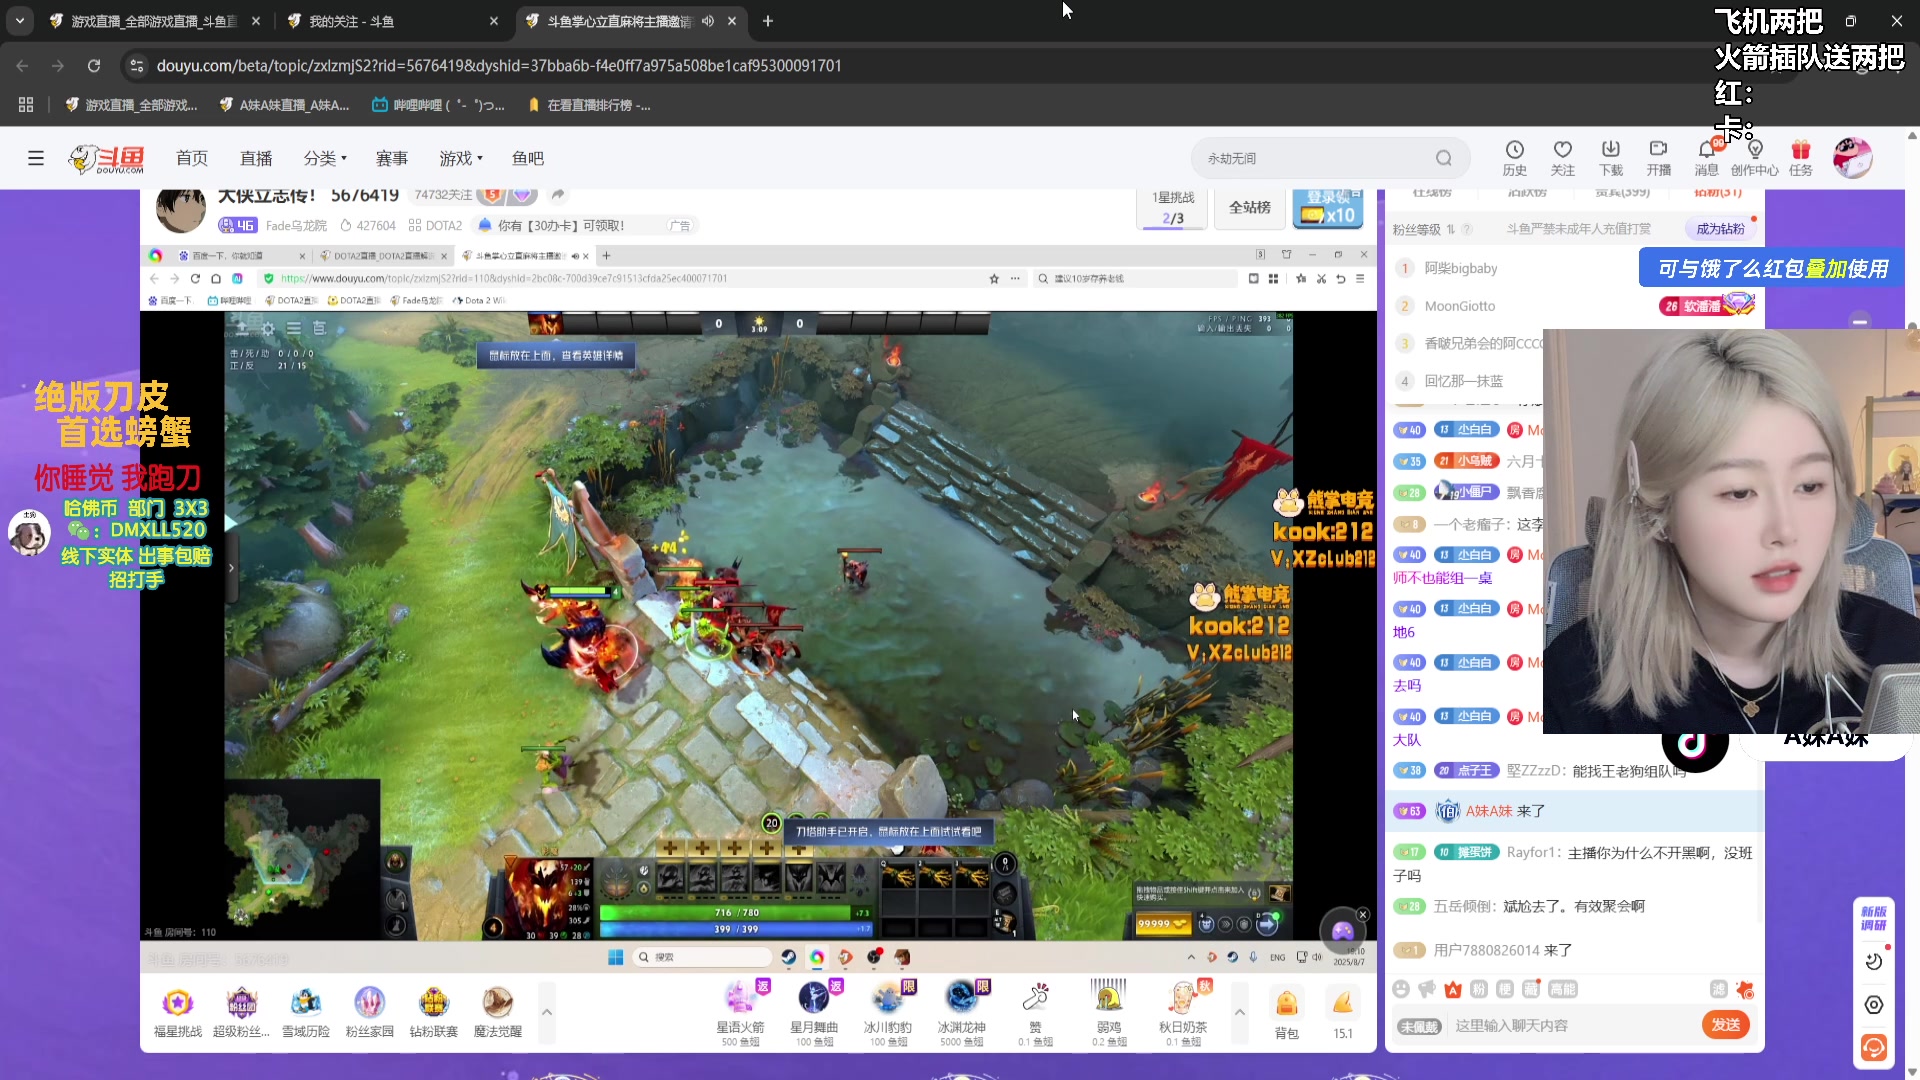1920x1080 pixels.
Task: Open the 历史 history icon
Action: coord(1515,158)
